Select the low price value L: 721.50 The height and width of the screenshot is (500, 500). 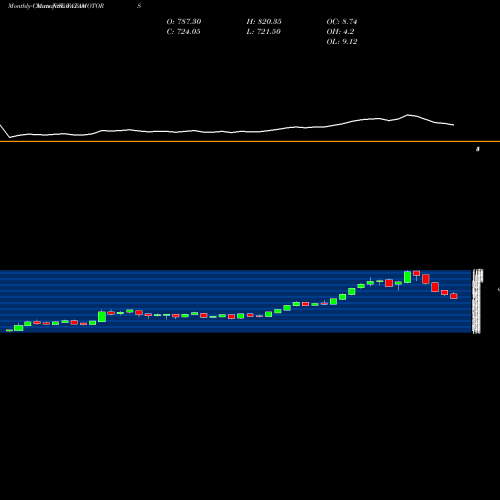263,32
